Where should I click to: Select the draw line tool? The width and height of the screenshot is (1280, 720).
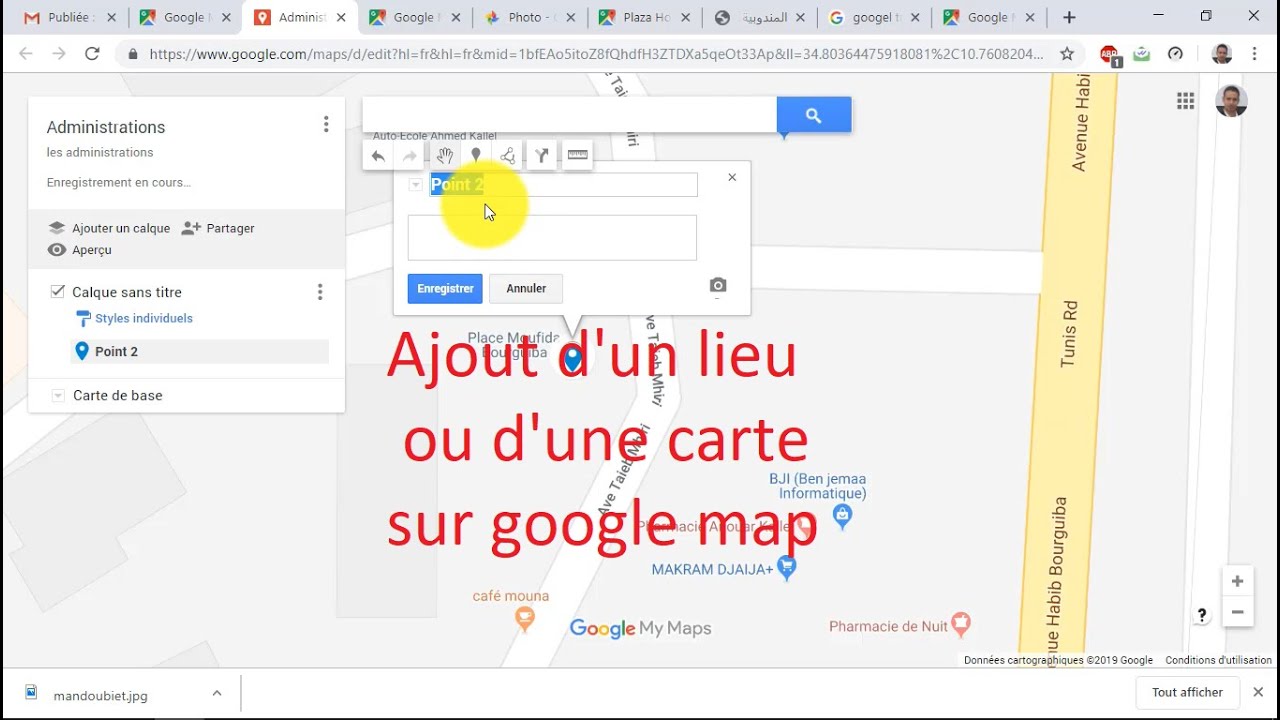[x=508, y=155]
